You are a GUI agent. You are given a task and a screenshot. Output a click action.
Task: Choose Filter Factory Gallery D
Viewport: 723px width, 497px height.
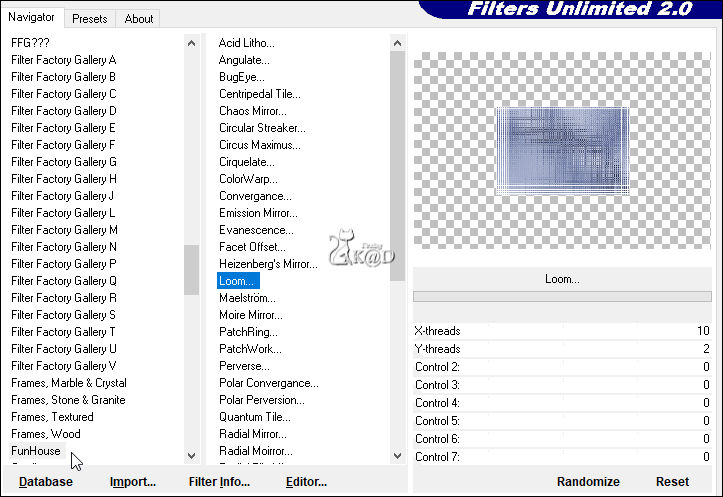[64, 111]
